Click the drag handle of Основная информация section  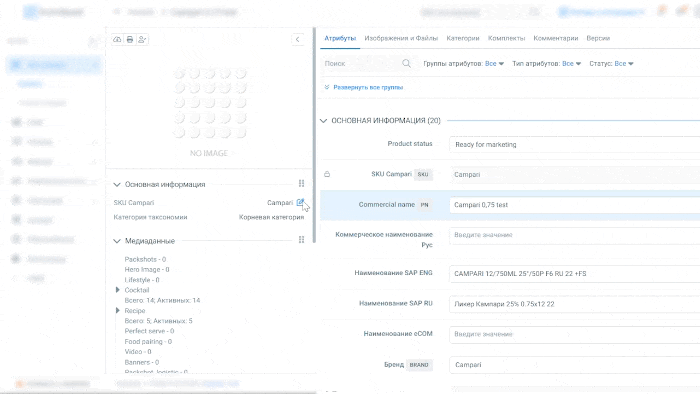301,183
